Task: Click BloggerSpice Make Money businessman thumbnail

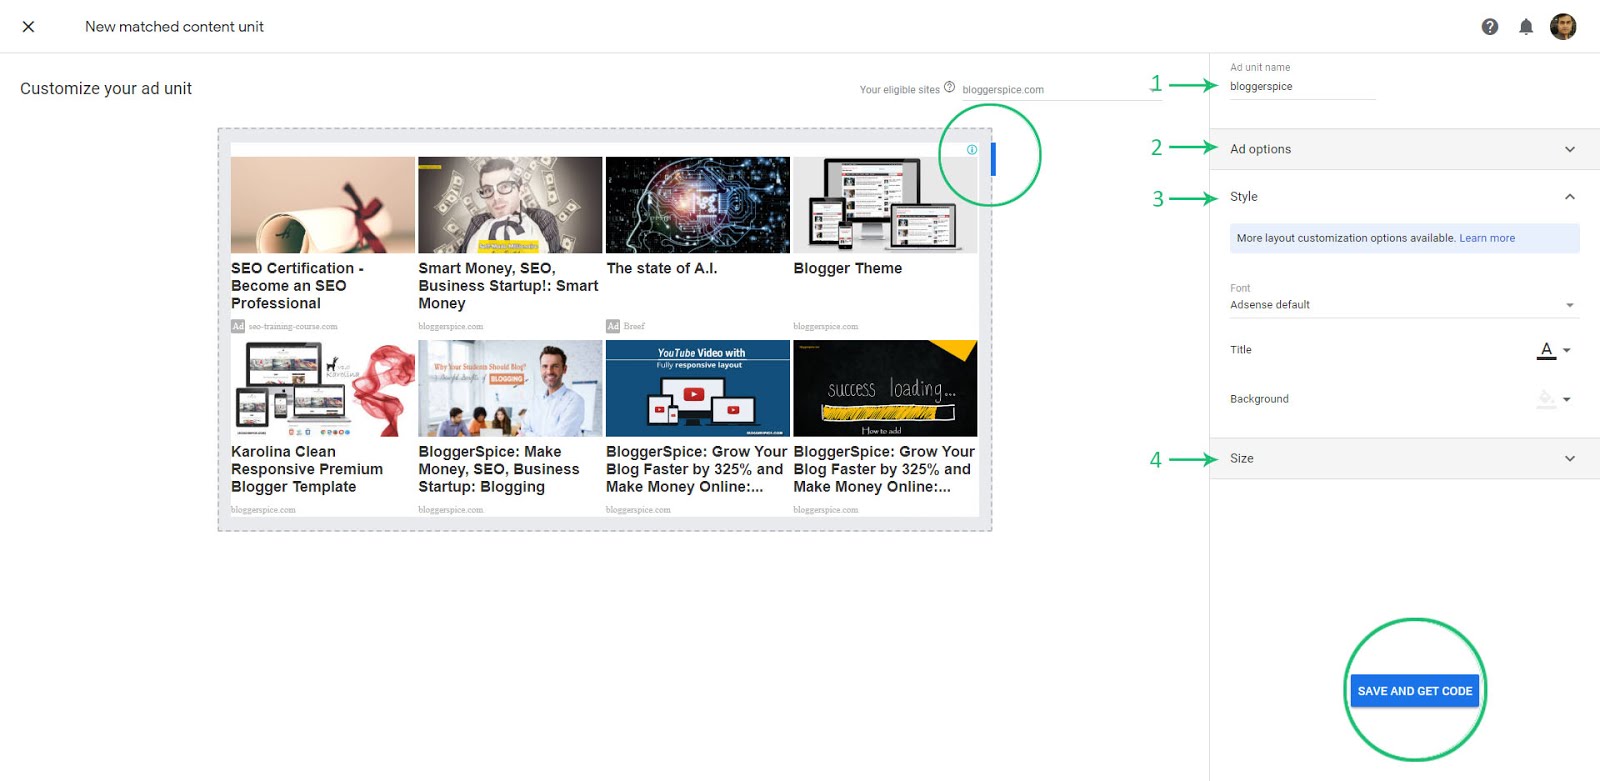Action: click(510, 388)
